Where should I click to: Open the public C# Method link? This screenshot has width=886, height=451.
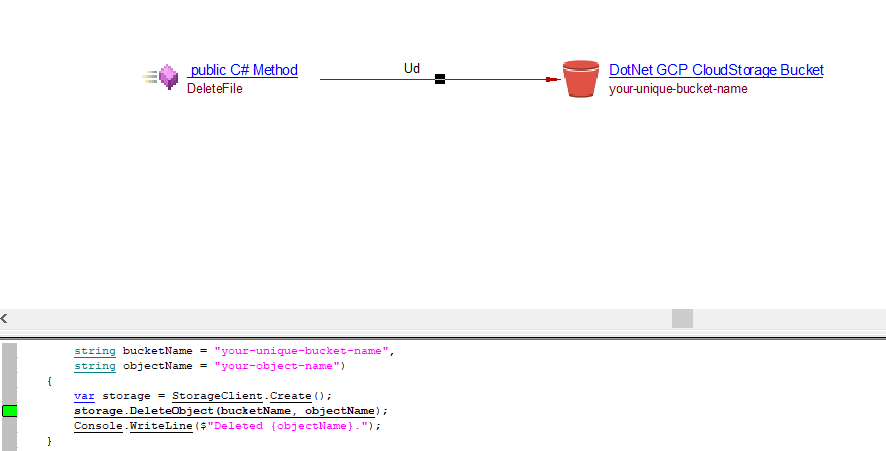coord(242,70)
